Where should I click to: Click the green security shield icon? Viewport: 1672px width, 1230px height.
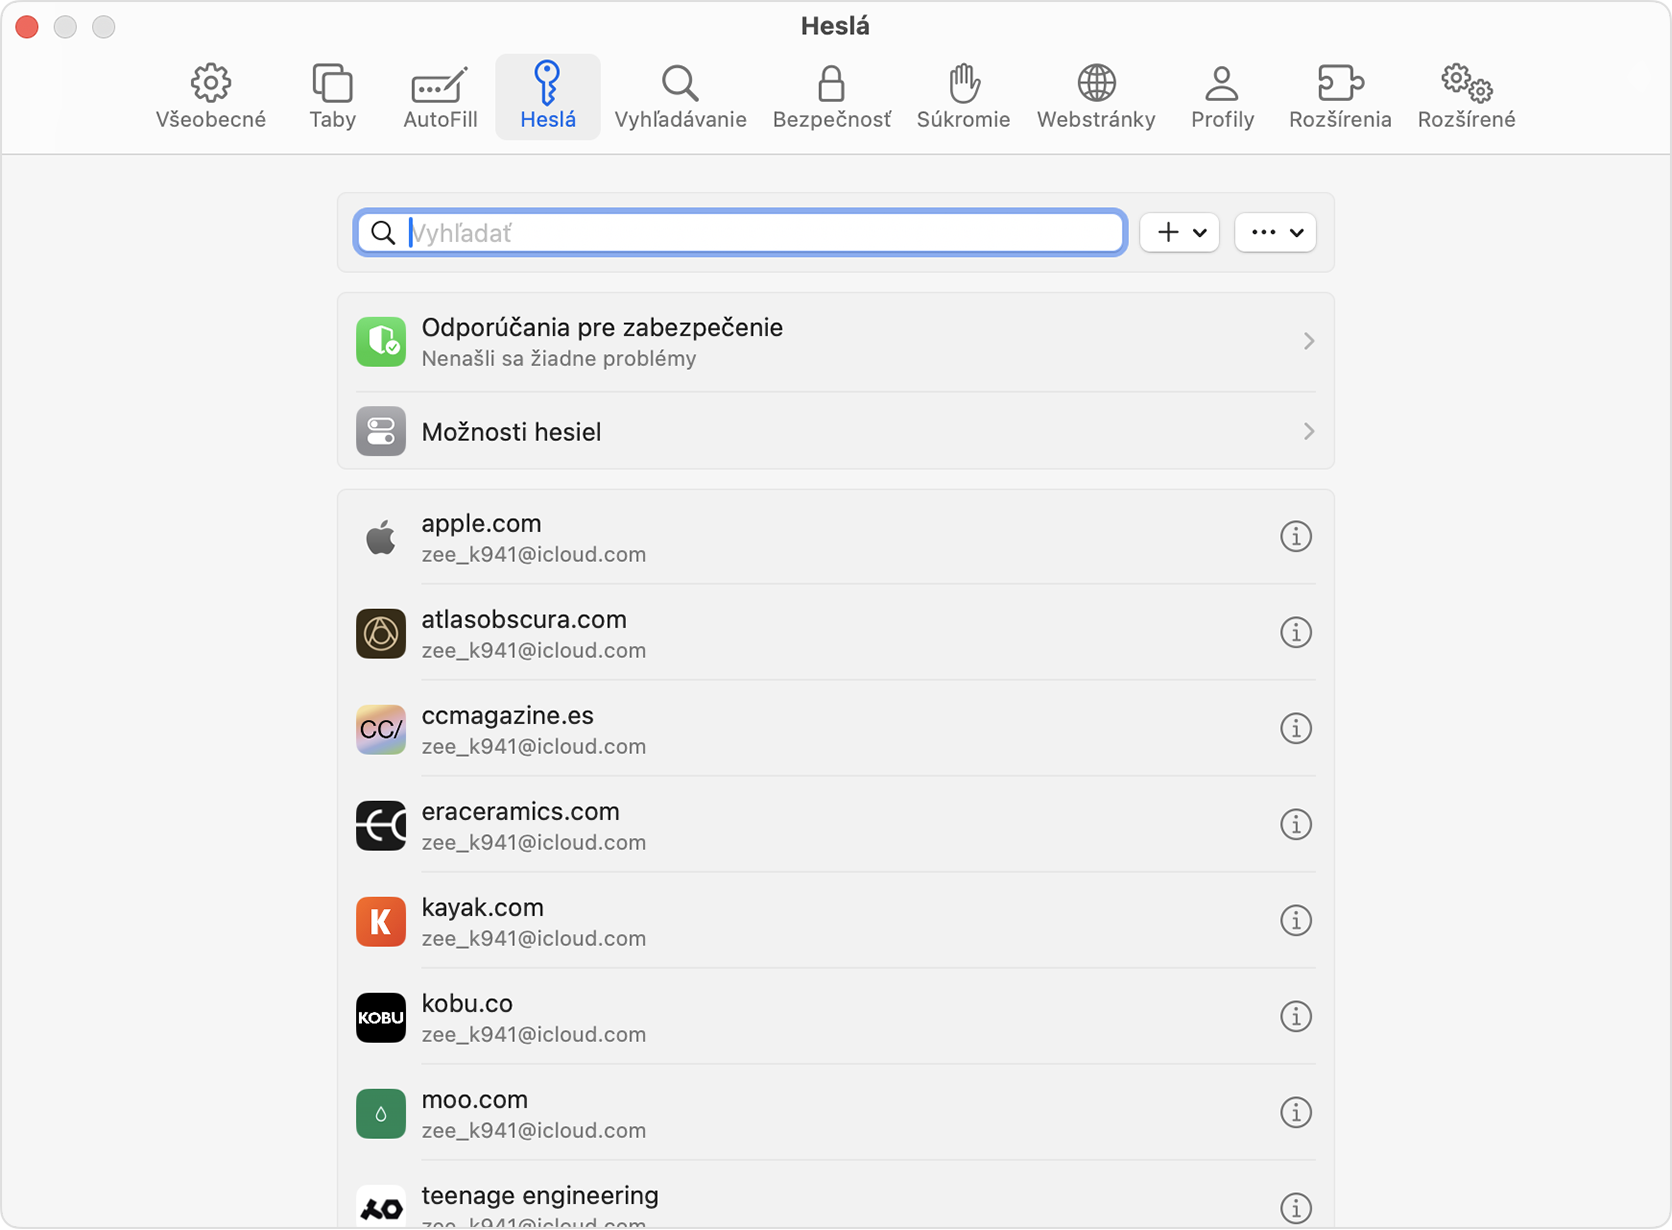[381, 341]
